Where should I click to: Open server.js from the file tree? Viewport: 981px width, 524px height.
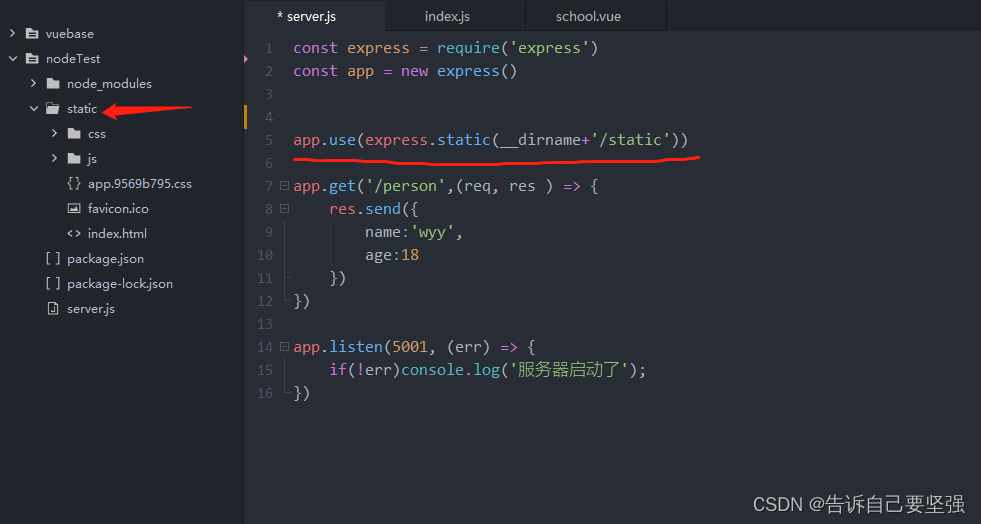(x=91, y=309)
